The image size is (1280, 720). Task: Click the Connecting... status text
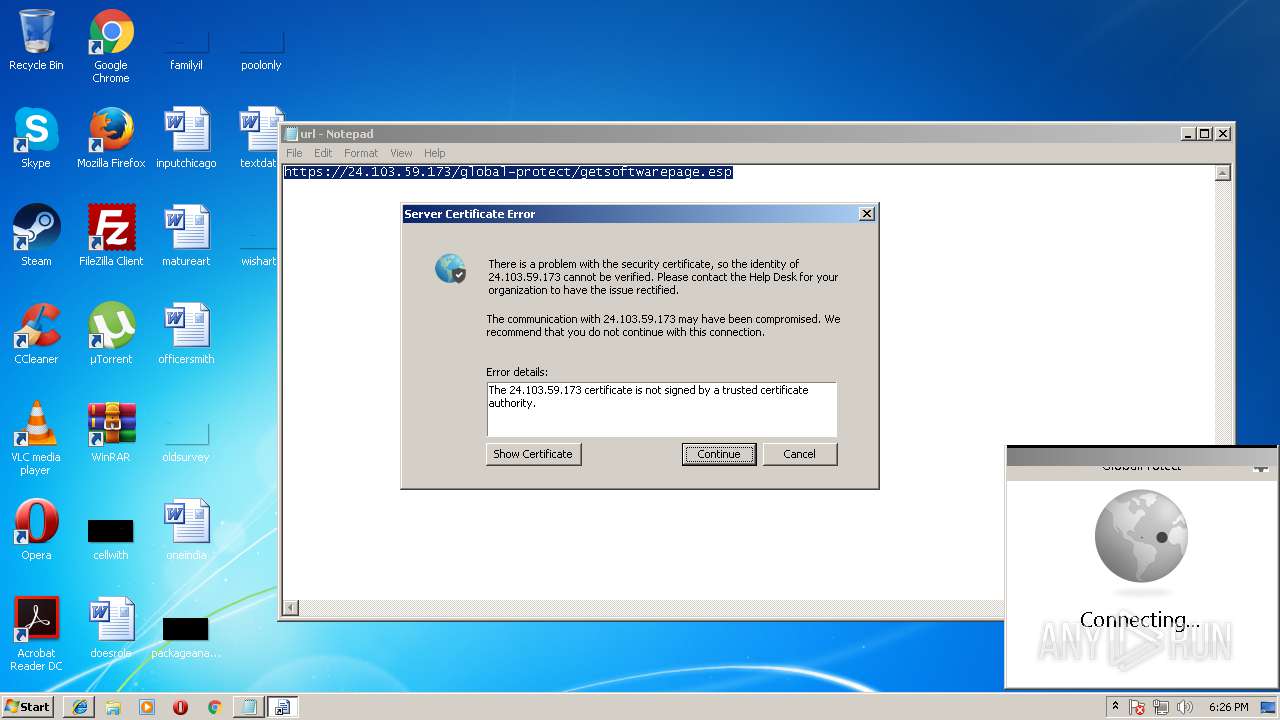pos(1140,620)
